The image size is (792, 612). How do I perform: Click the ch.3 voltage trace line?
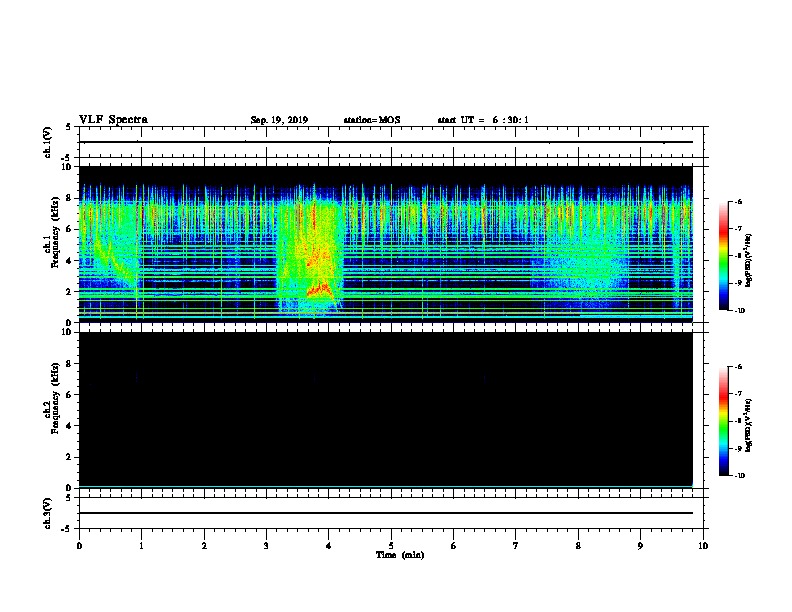386,513
